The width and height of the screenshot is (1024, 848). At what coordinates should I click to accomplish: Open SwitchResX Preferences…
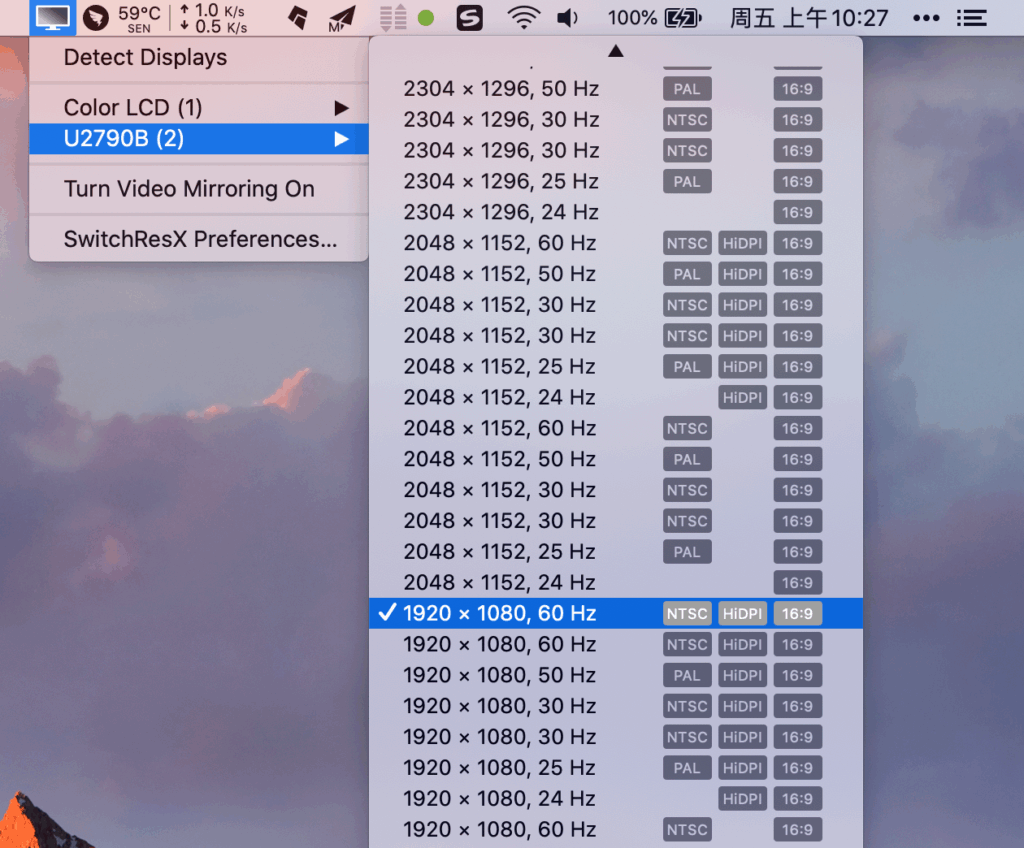pos(200,240)
